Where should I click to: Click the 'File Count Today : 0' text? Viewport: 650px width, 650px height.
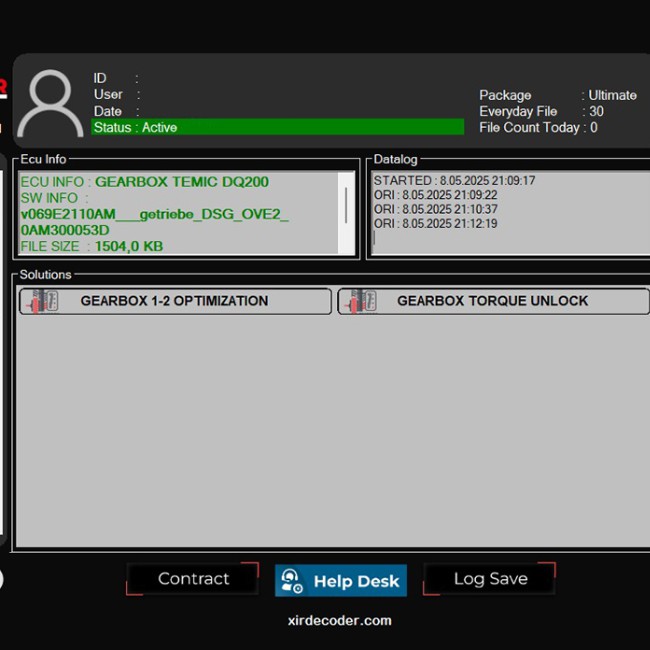538,127
